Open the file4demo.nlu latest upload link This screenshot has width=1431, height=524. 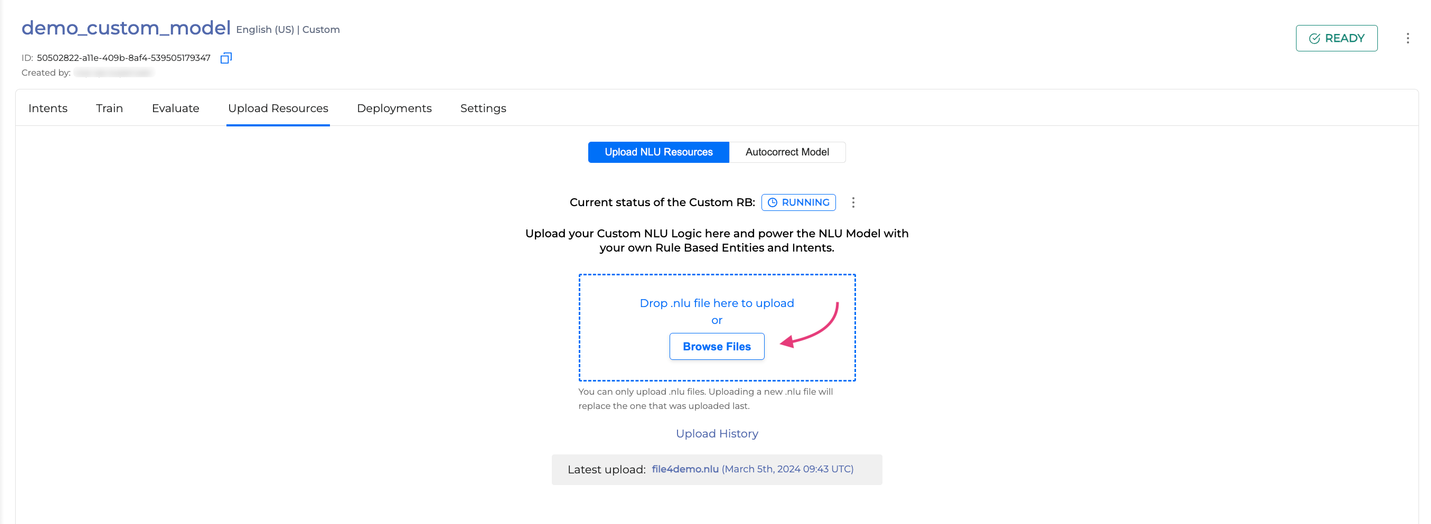tap(685, 469)
